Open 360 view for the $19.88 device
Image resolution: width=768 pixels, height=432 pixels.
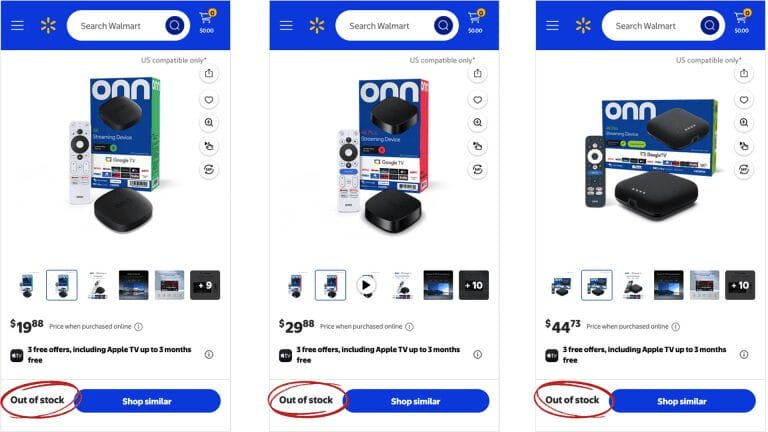[209, 169]
